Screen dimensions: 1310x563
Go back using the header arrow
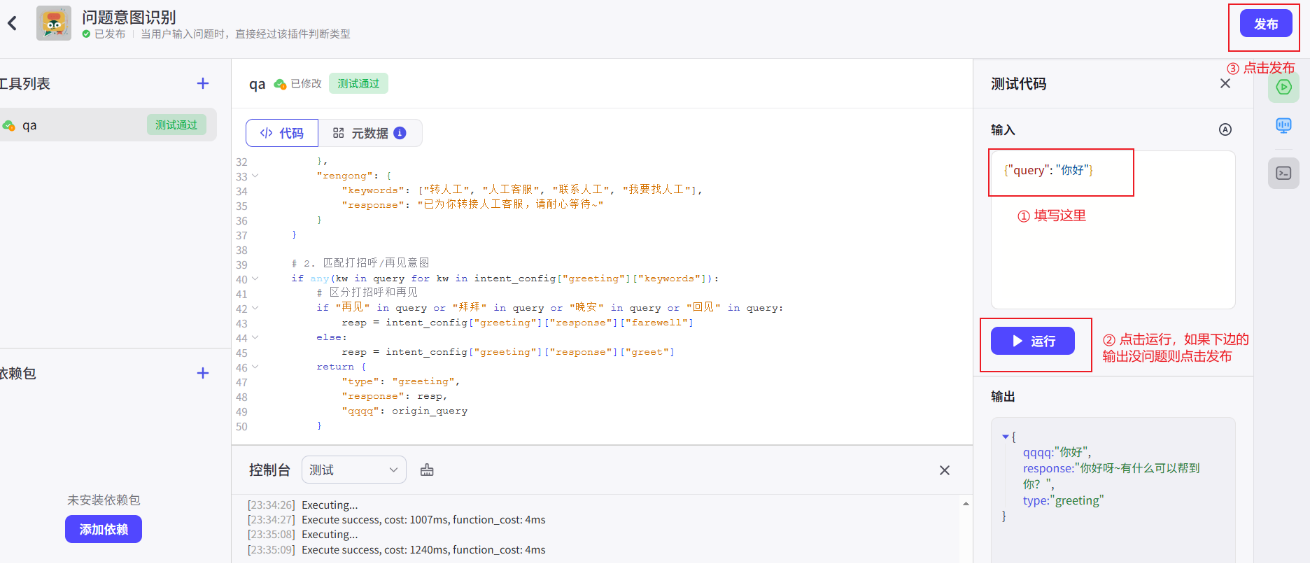[12, 23]
